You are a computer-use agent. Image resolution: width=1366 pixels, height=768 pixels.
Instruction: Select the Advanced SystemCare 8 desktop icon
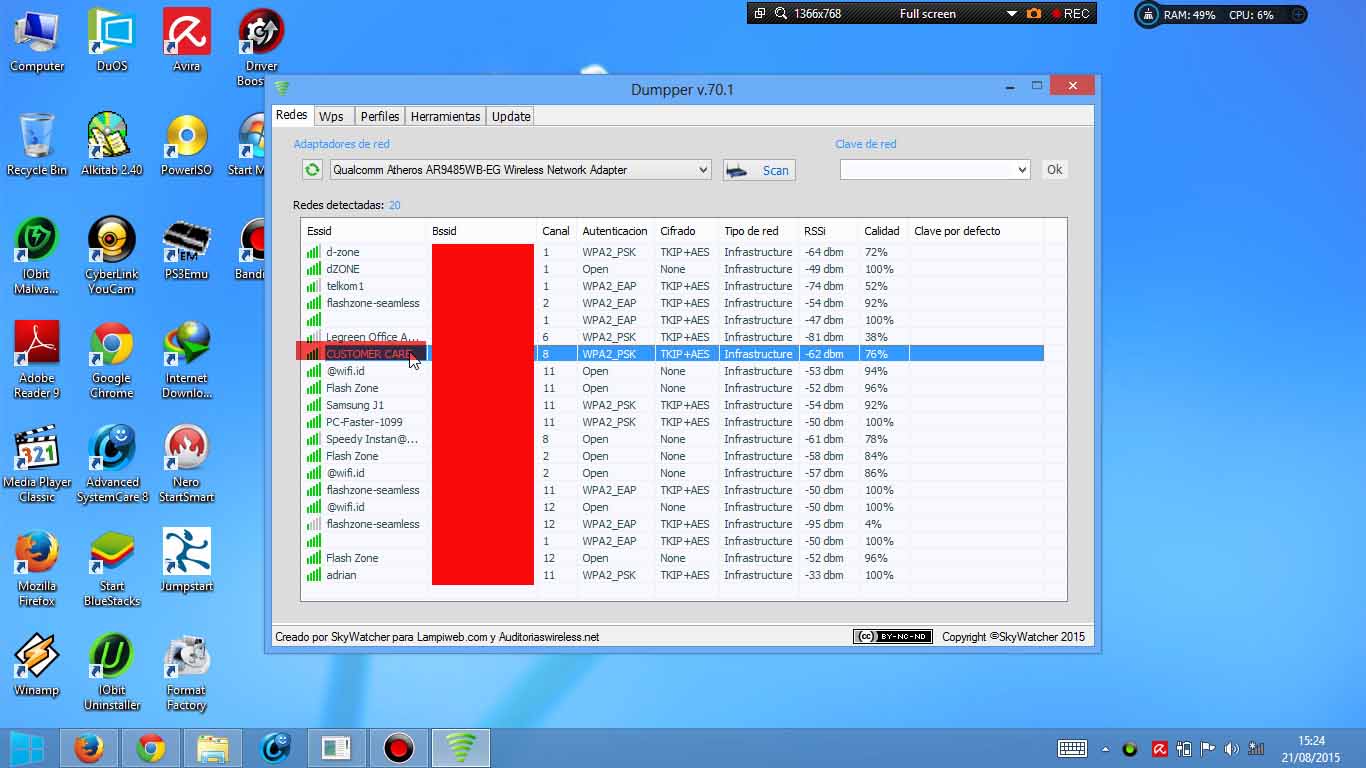coord(112,464)
